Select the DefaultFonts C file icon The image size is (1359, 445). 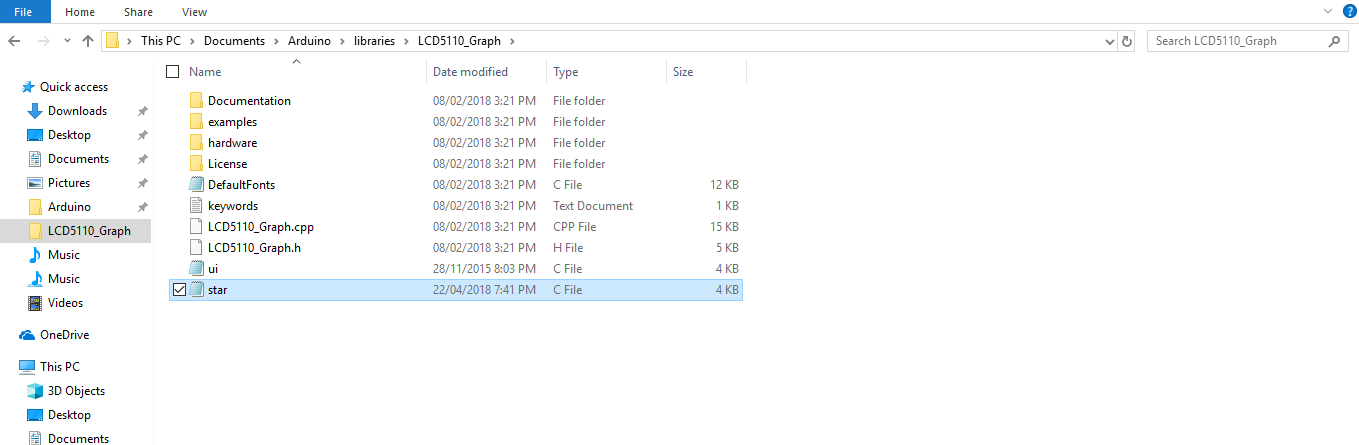pos(196,184)
